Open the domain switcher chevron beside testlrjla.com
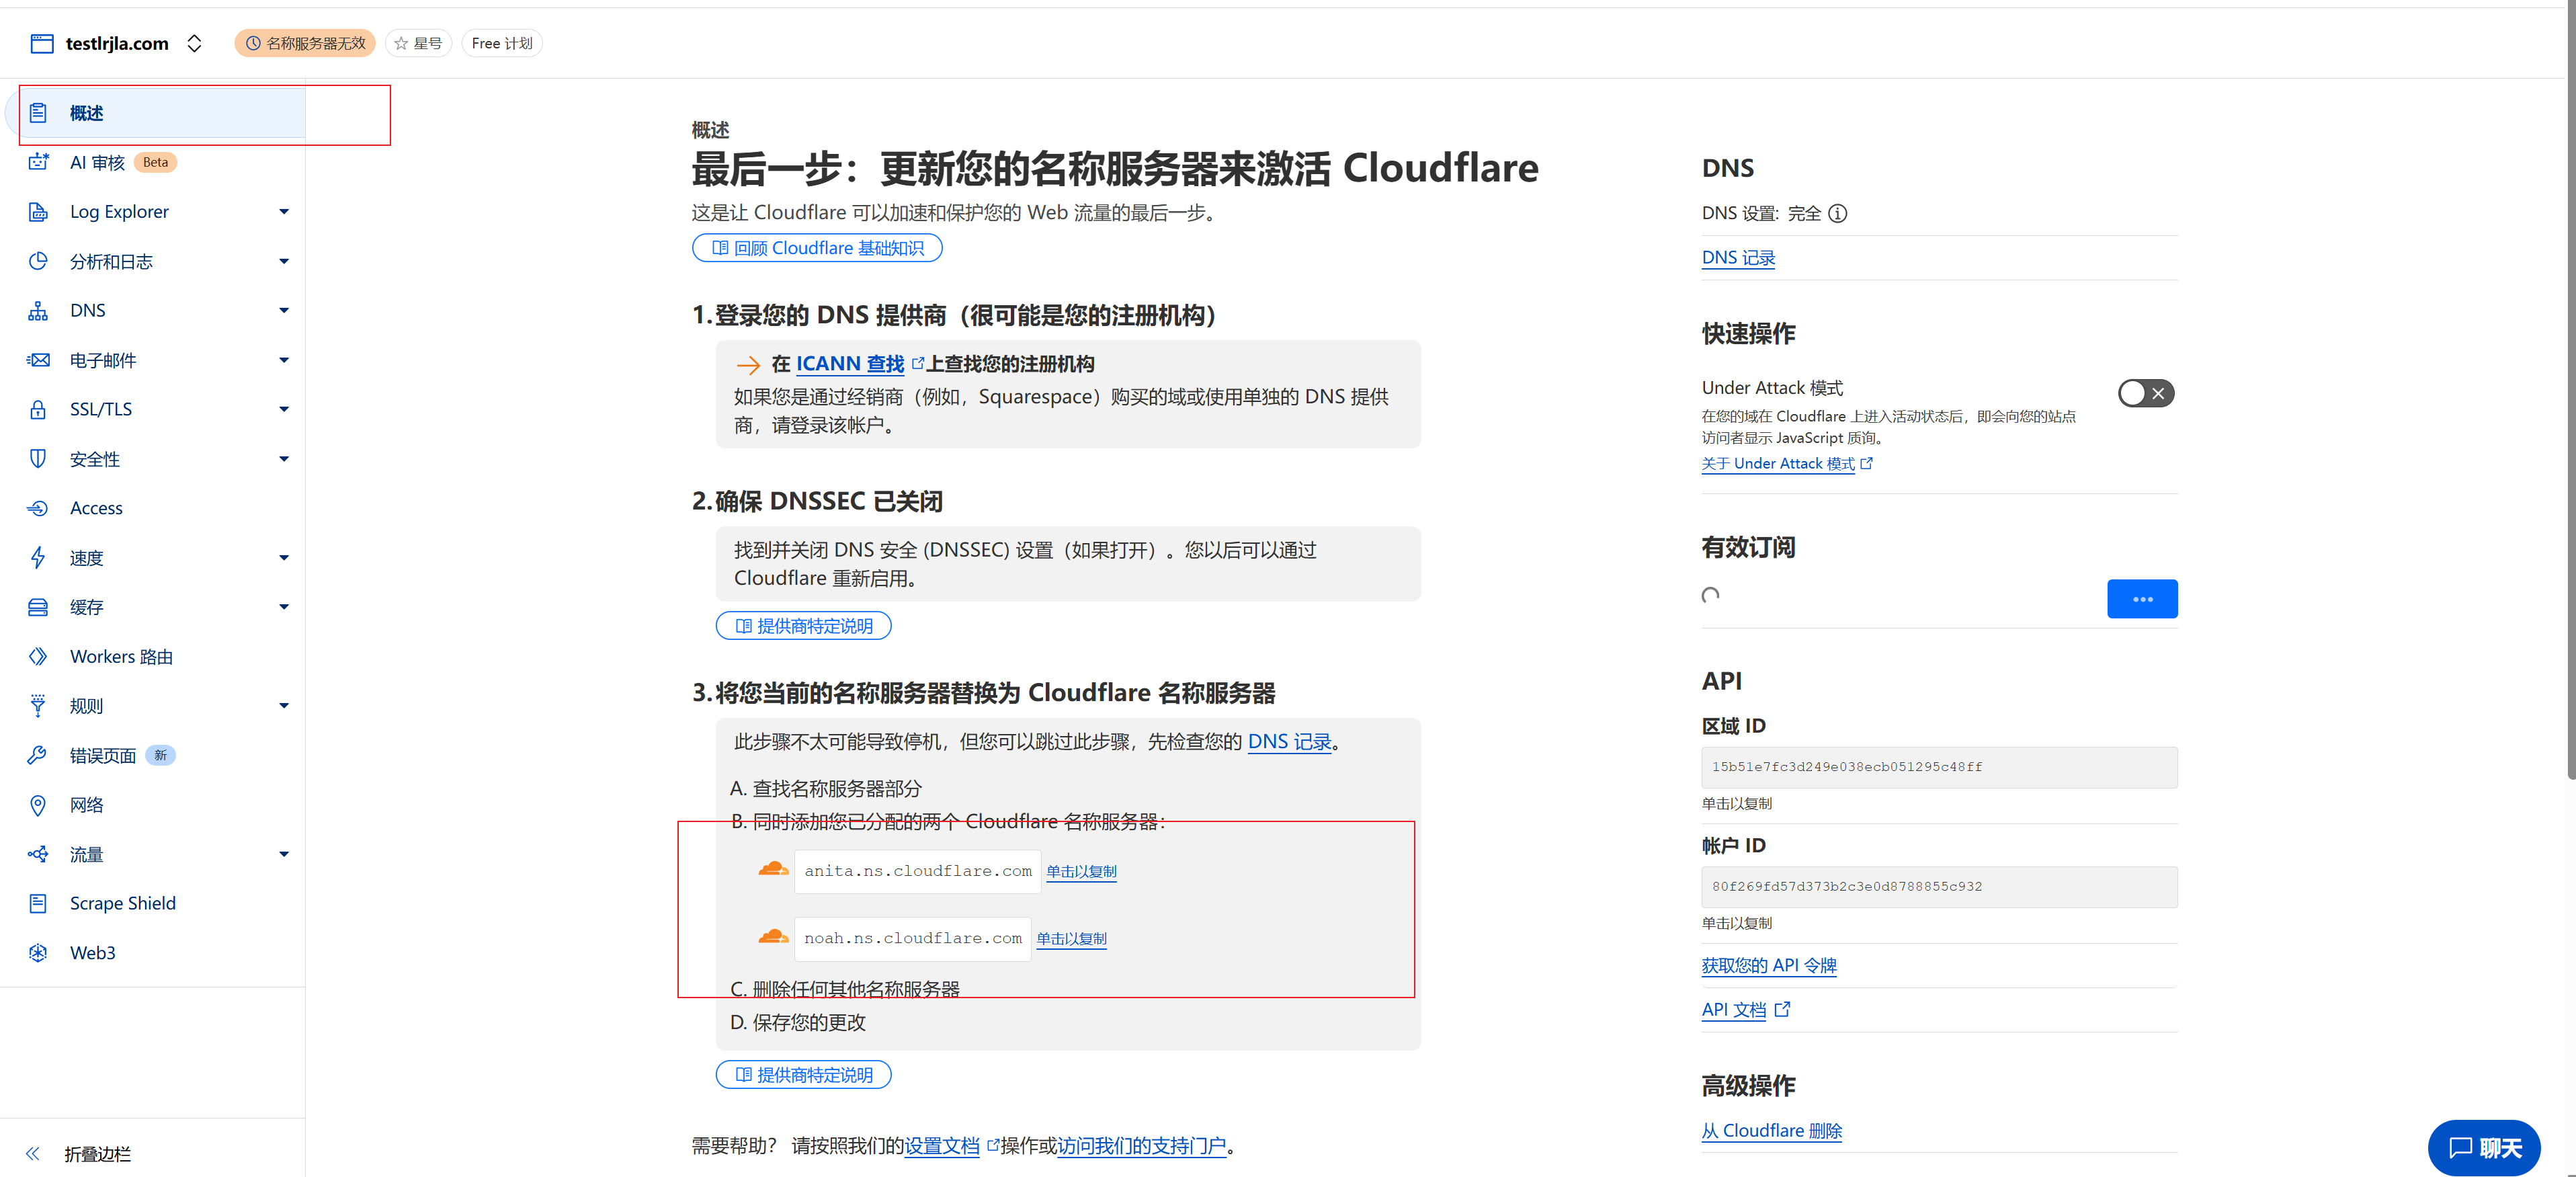The height and width of the screenshot is (1177, 2576). (x=195, y=43)
